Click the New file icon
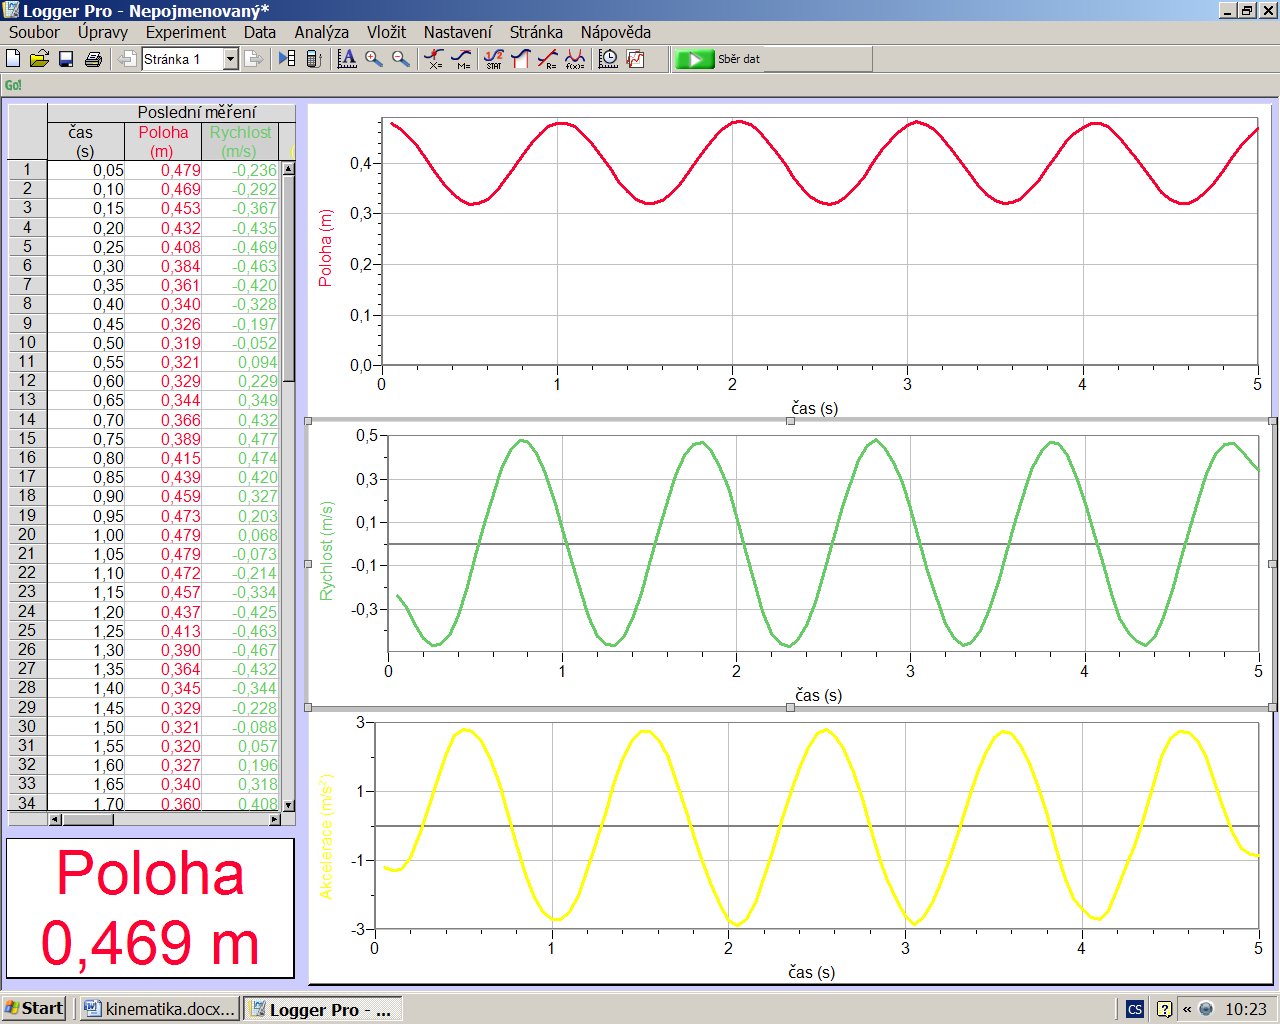 [13, 59]
